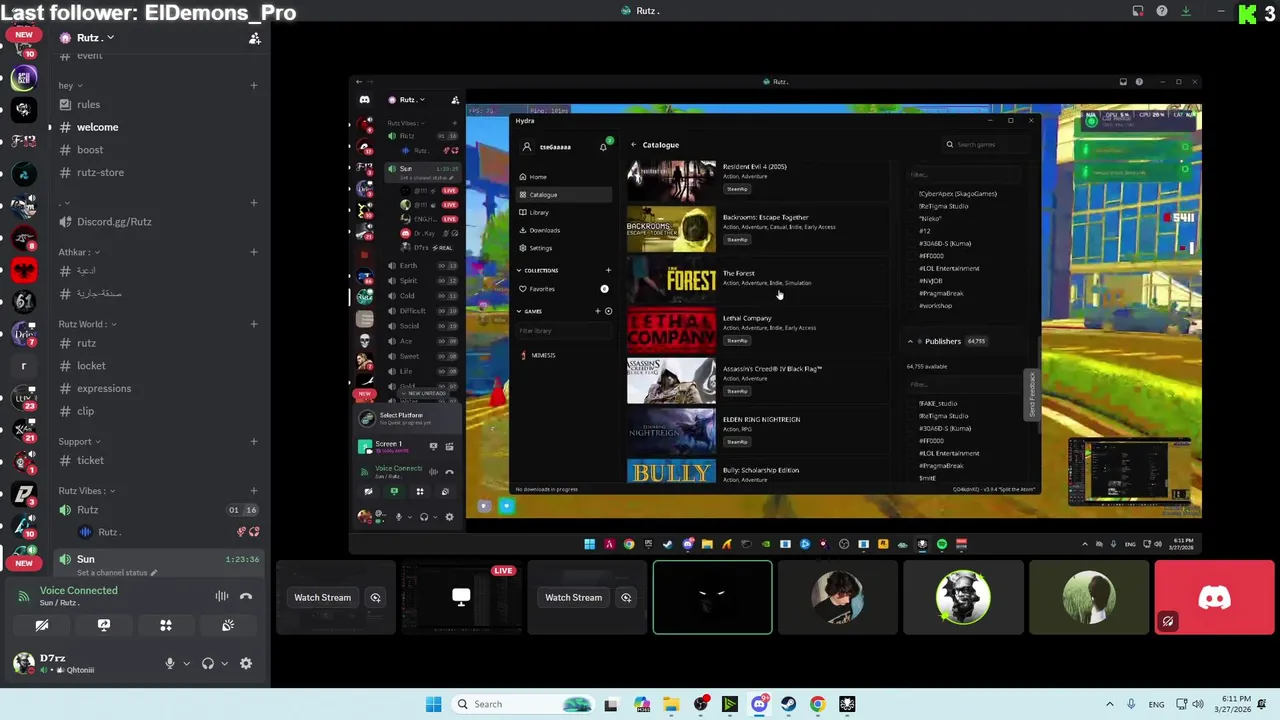Click the first Watch Stream button
This screenshot has height=720, width=1280.
click(322, 598)
